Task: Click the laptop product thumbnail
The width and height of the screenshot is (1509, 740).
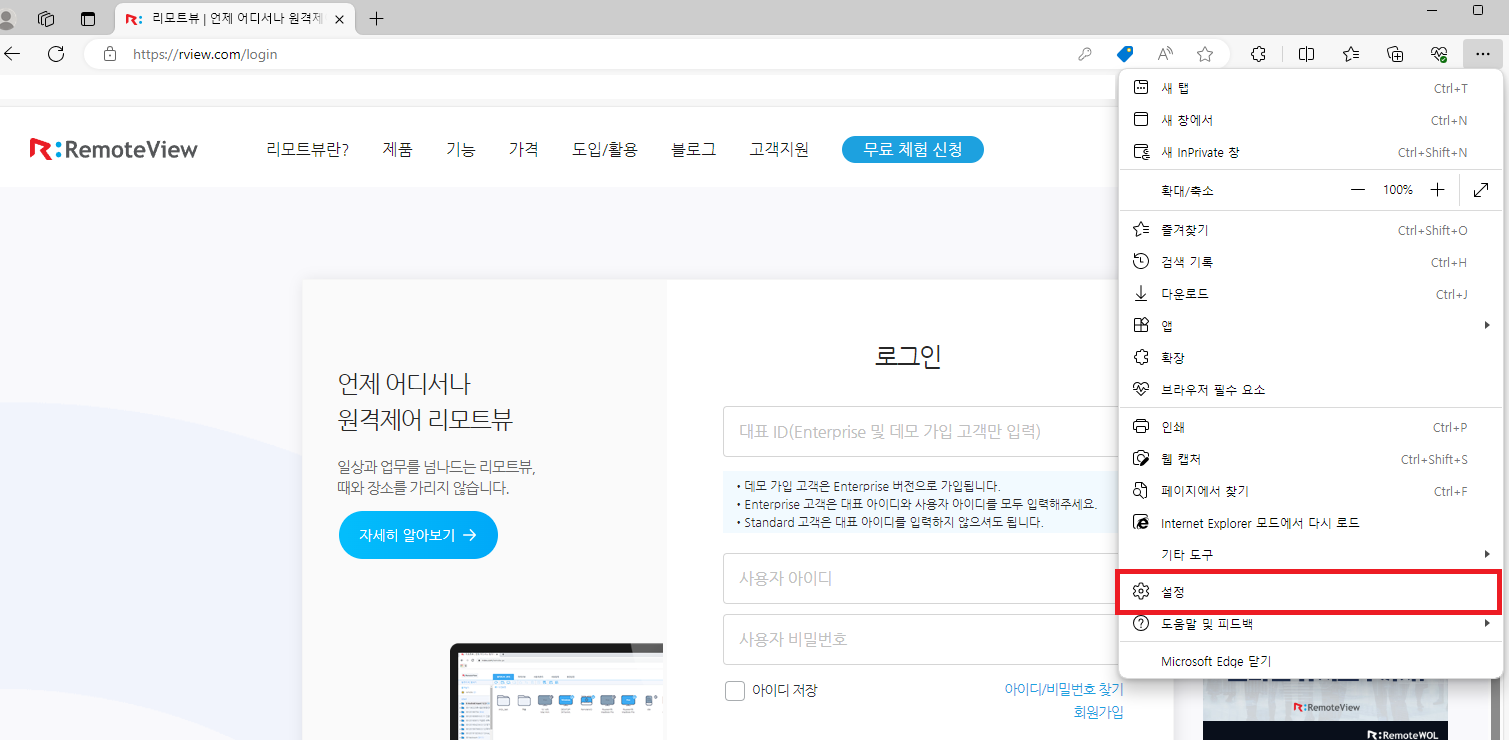Action: [x=556, y=692]
